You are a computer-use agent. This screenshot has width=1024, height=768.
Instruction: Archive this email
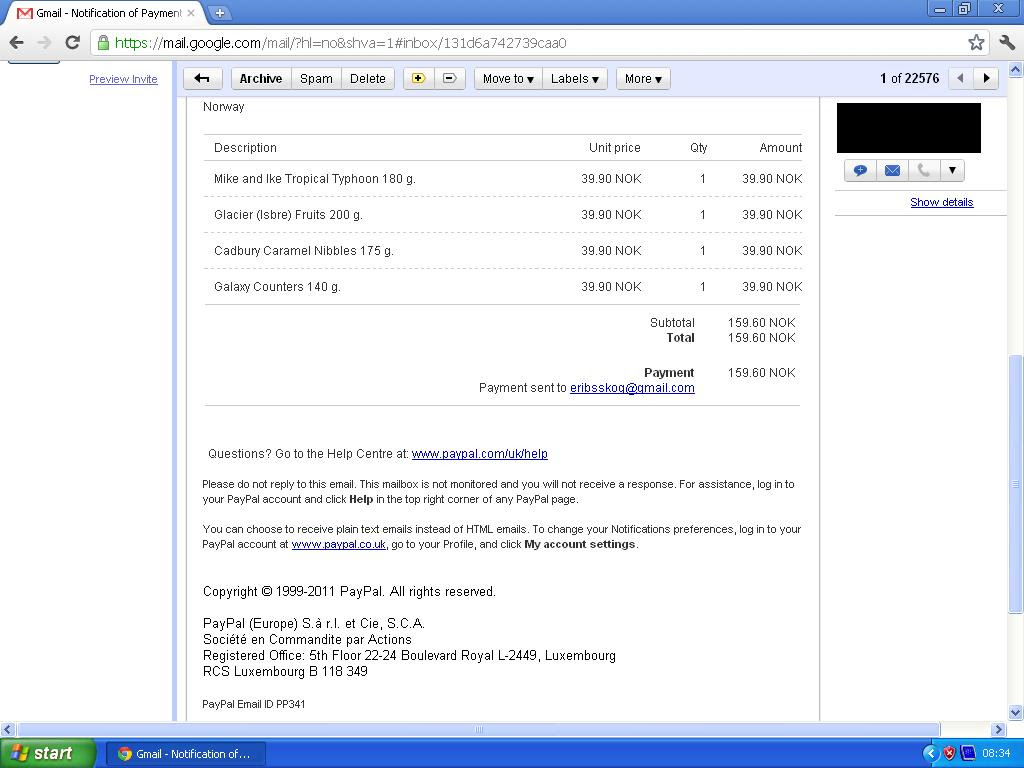[261, 78]
